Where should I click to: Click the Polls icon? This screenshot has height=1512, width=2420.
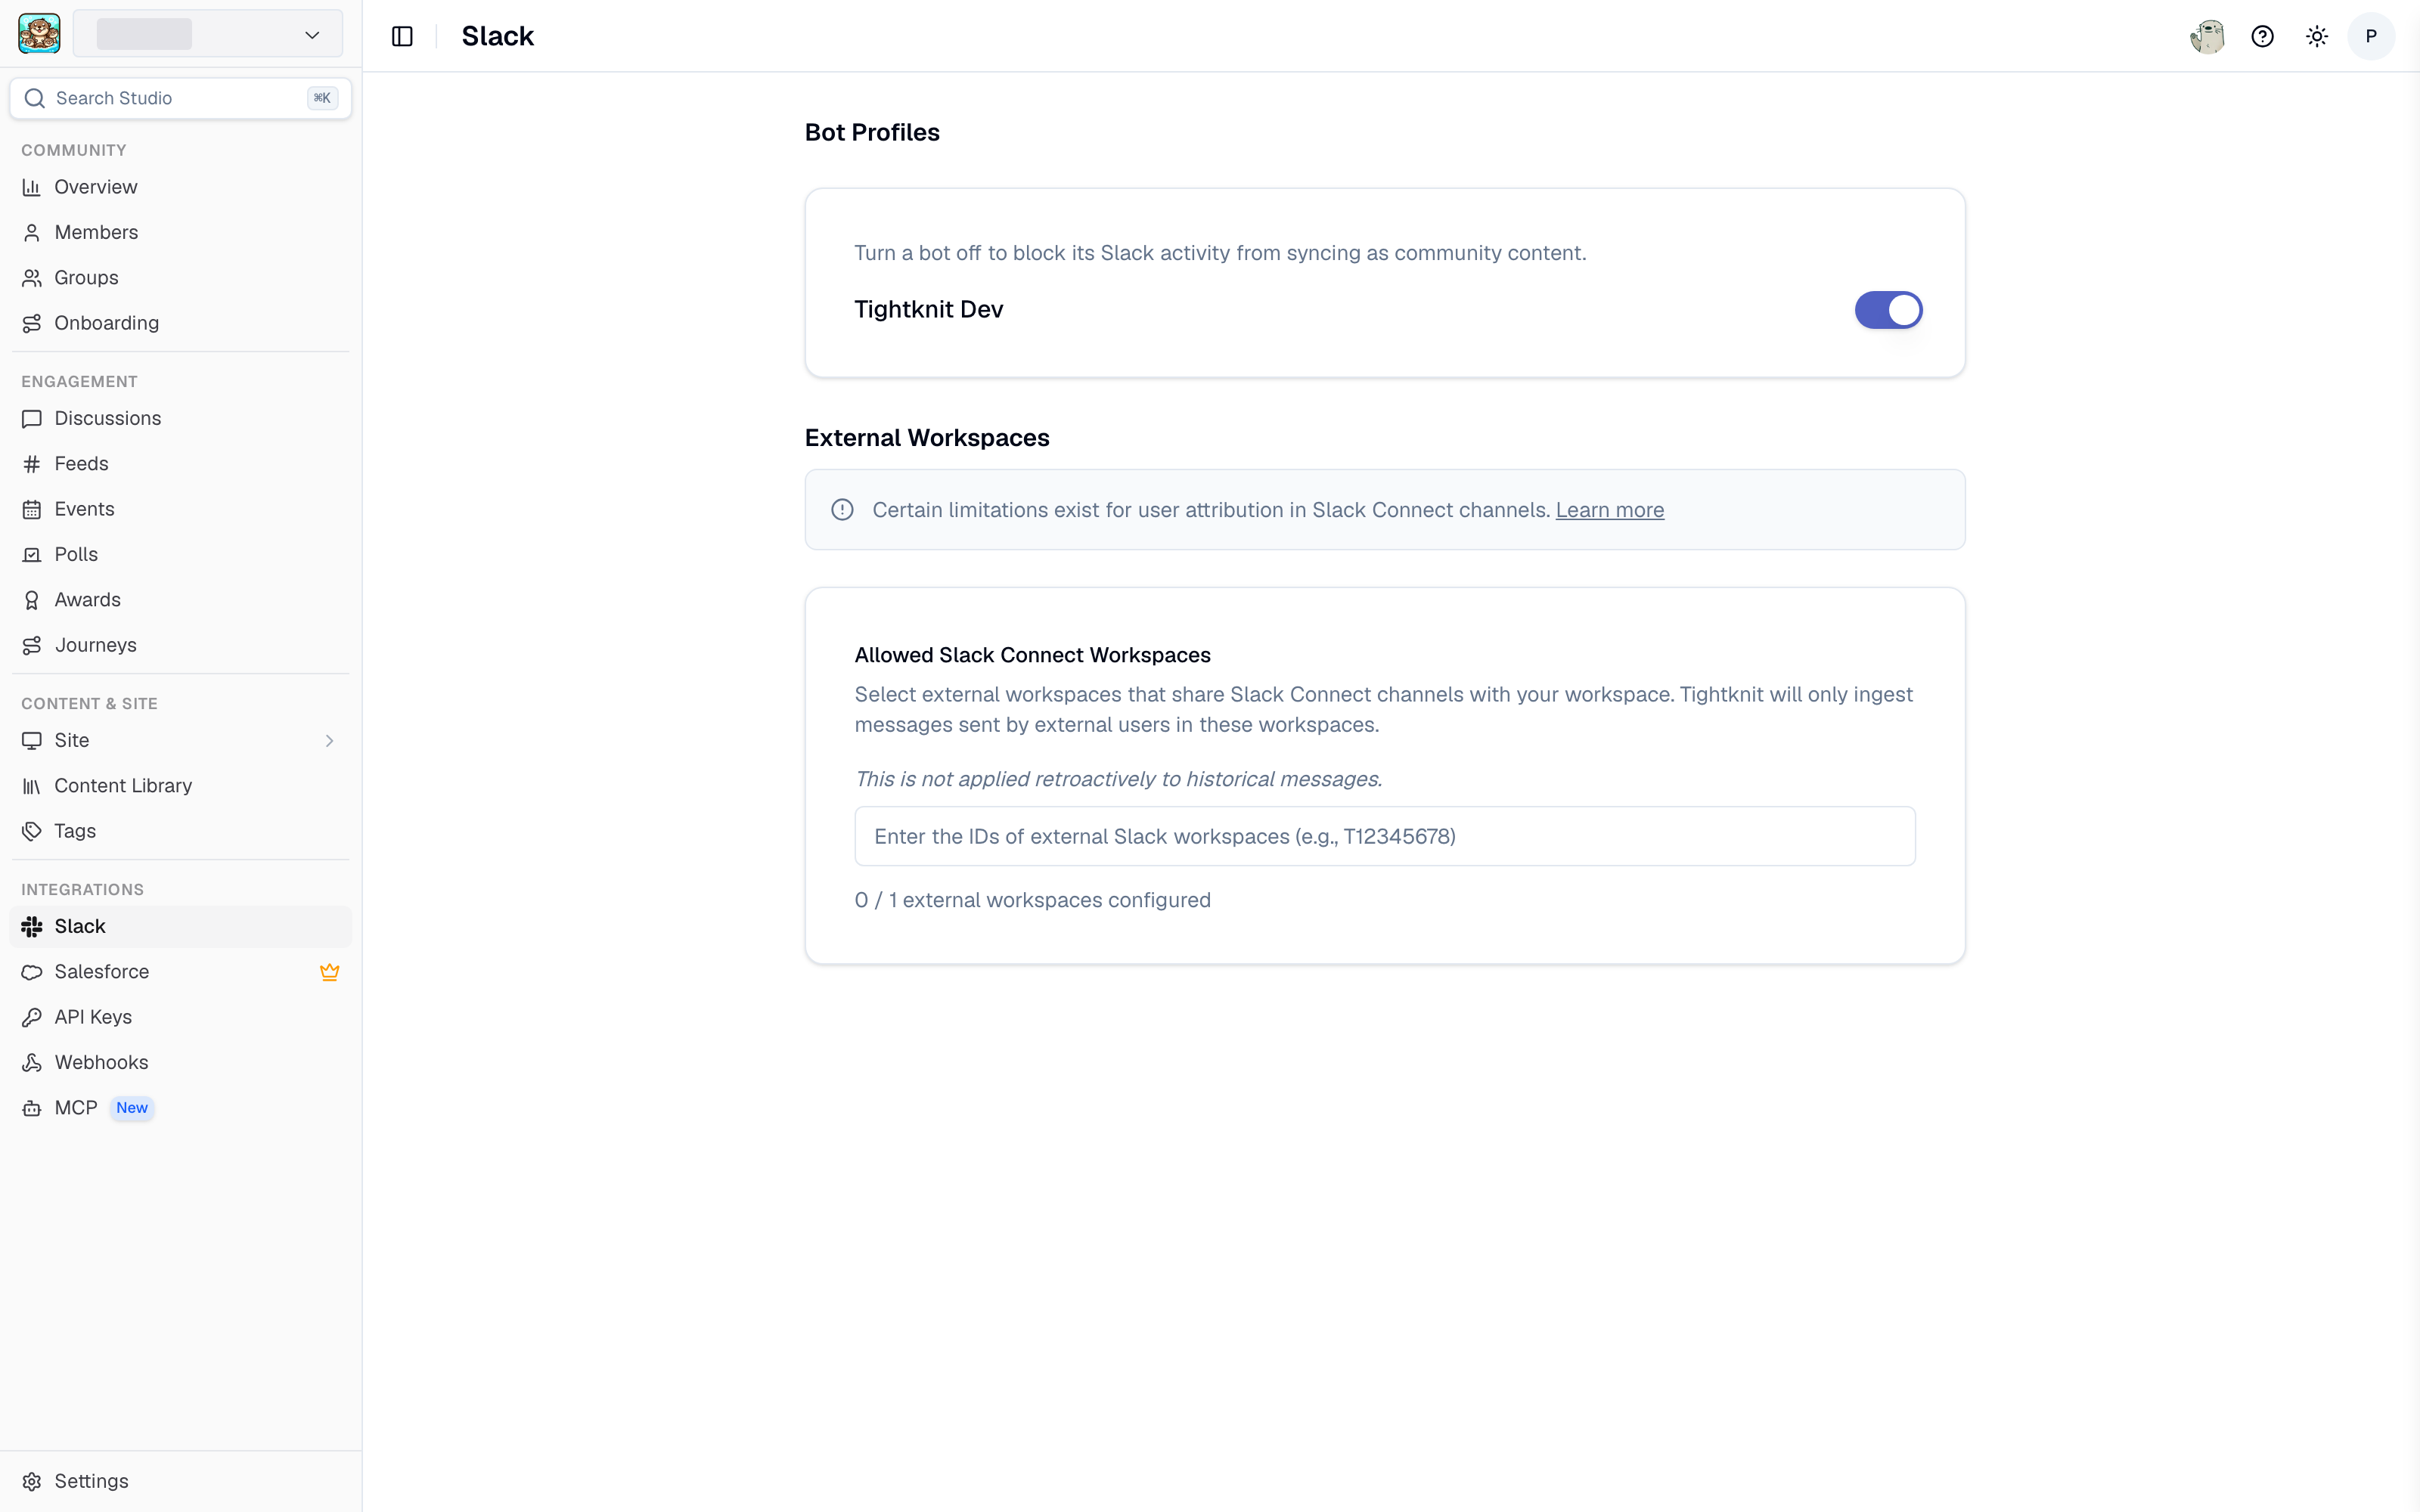[x=32, y=555]
